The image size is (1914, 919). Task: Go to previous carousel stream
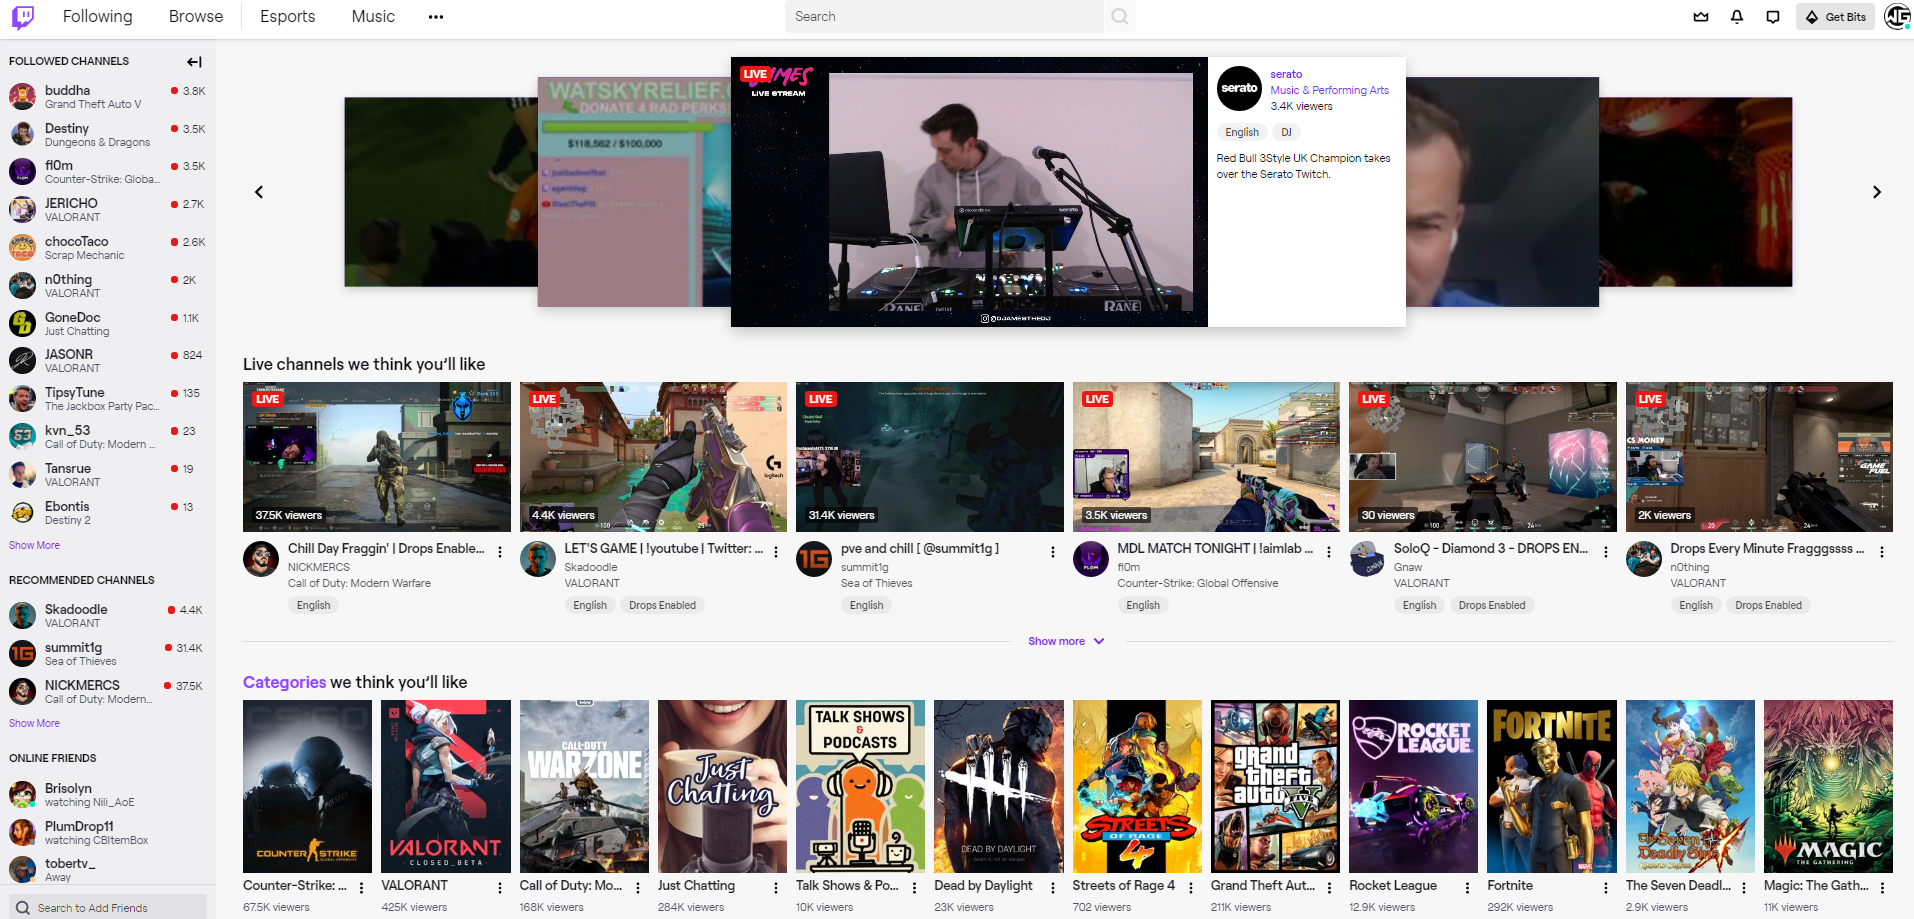pyautogui.click(x=259, y=192)
